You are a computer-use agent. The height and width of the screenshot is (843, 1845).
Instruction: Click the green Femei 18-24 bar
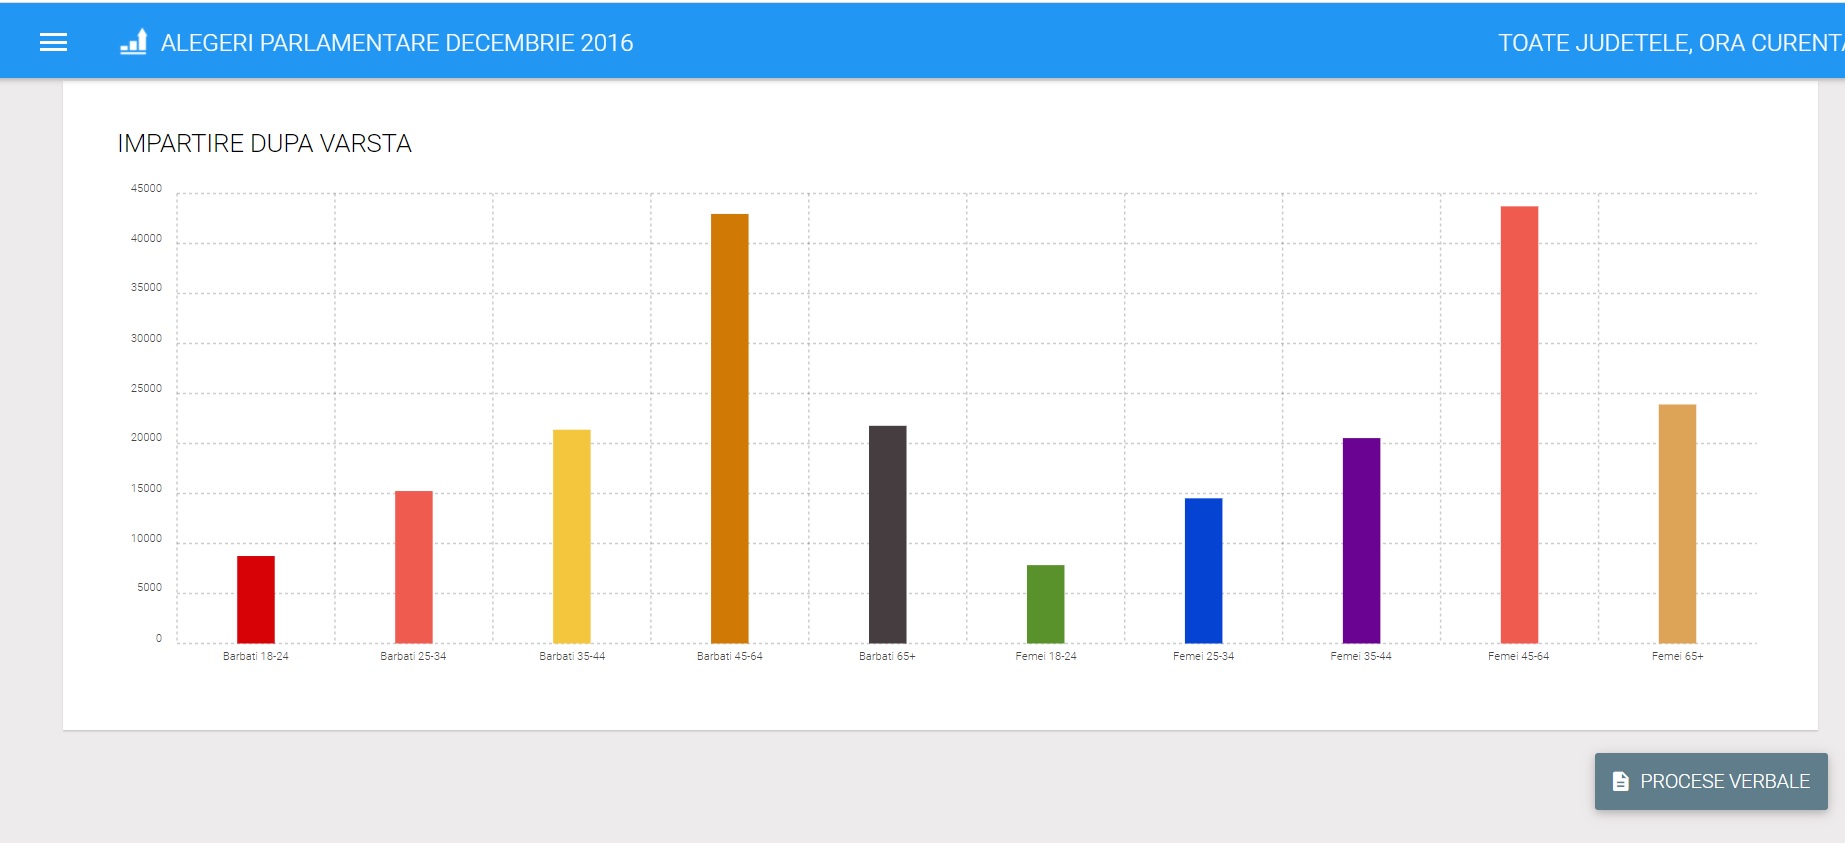1045,604
